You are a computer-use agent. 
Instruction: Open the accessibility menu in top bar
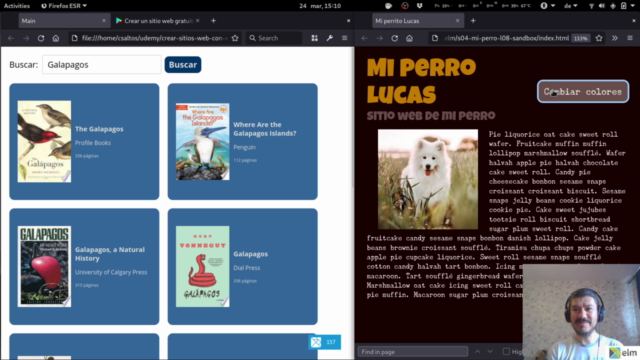pyautogui.click(x=547, y=6)
